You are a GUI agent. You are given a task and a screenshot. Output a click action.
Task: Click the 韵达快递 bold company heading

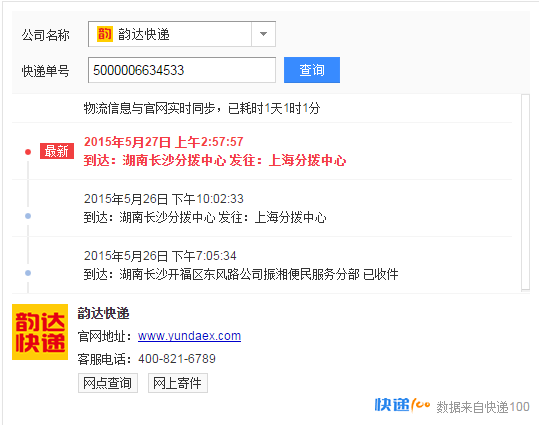[103, 314]
